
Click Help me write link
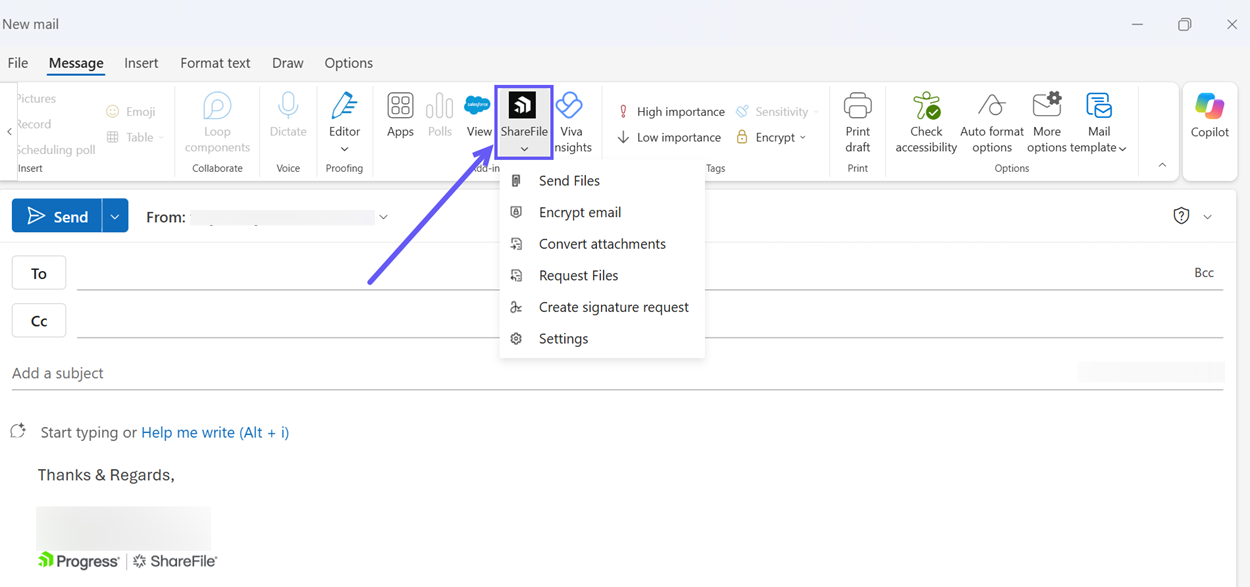pyautogui.click(x=215, y=433)
